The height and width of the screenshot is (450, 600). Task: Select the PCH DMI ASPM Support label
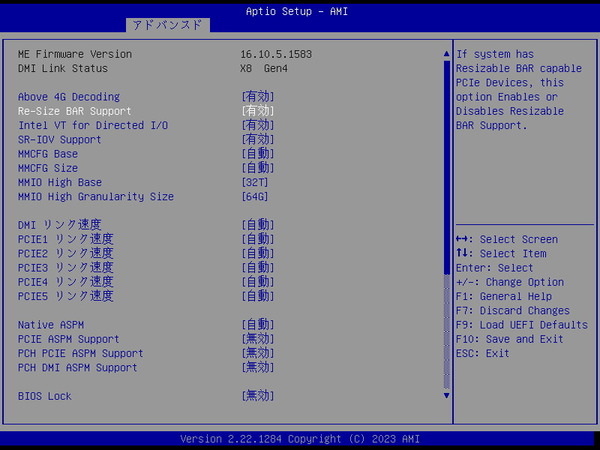coord(78,367)
